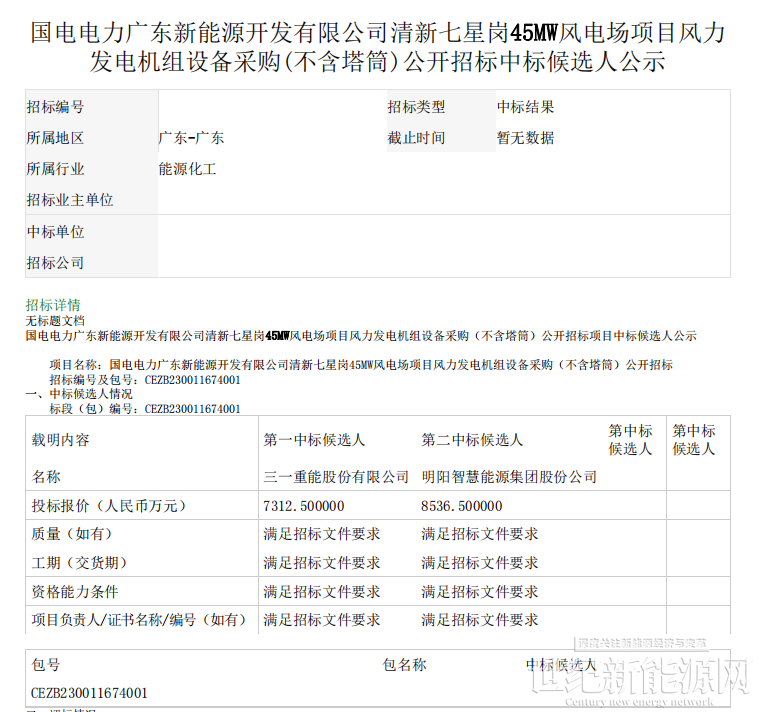
Task: Click the 项目负责人/证书名称/编号 row label
Action: pos(139,620)
